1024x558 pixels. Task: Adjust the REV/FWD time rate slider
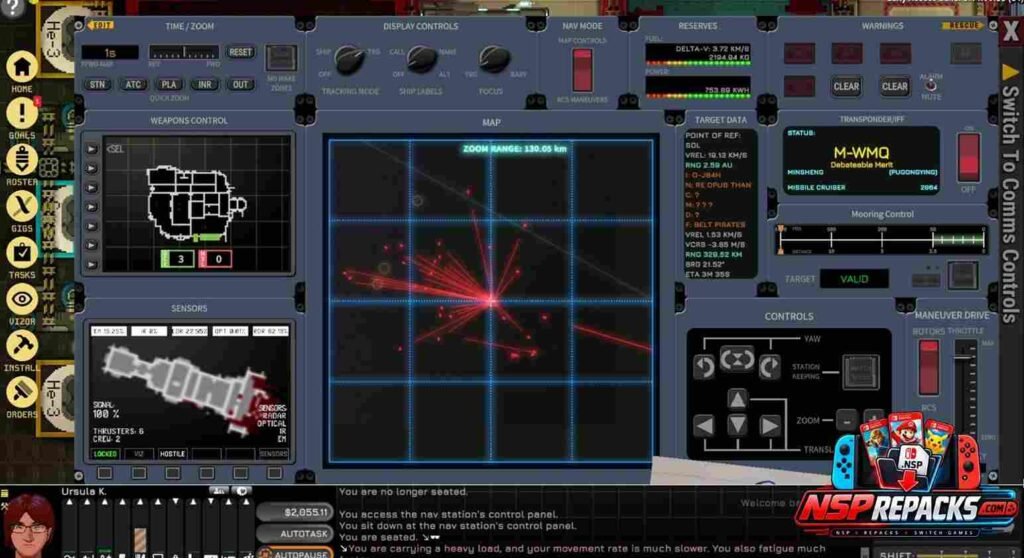tap(184, 52)
